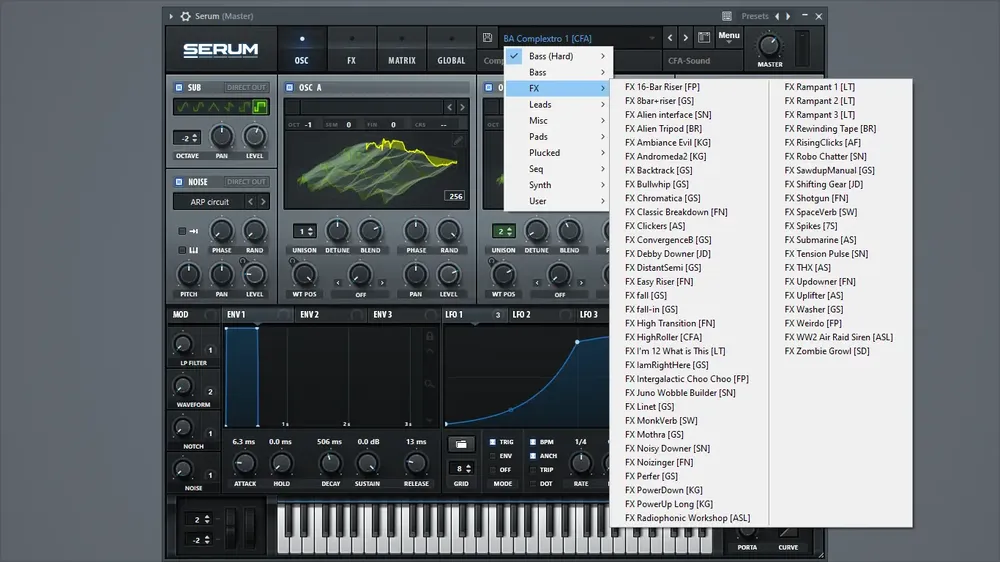Switch to the MATRIX tab

pyautogui.click(x=402, y=60)
